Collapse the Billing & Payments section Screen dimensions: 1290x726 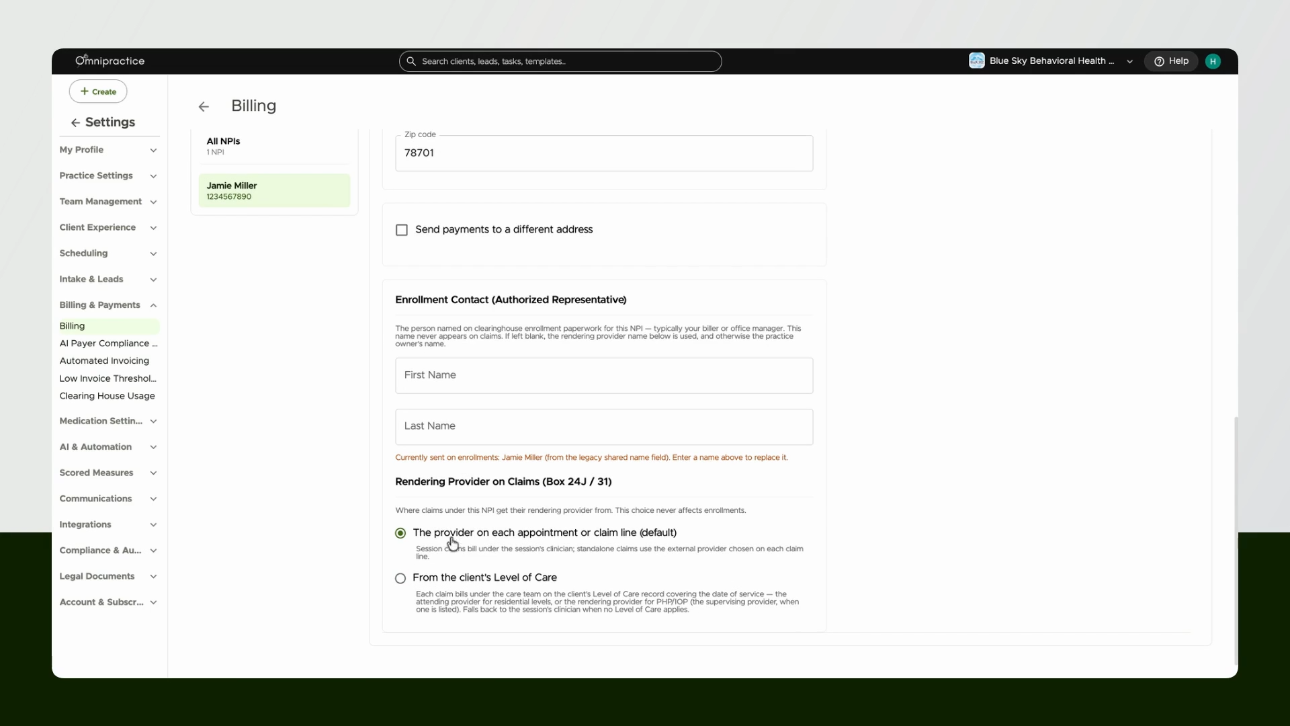(108, 305)
